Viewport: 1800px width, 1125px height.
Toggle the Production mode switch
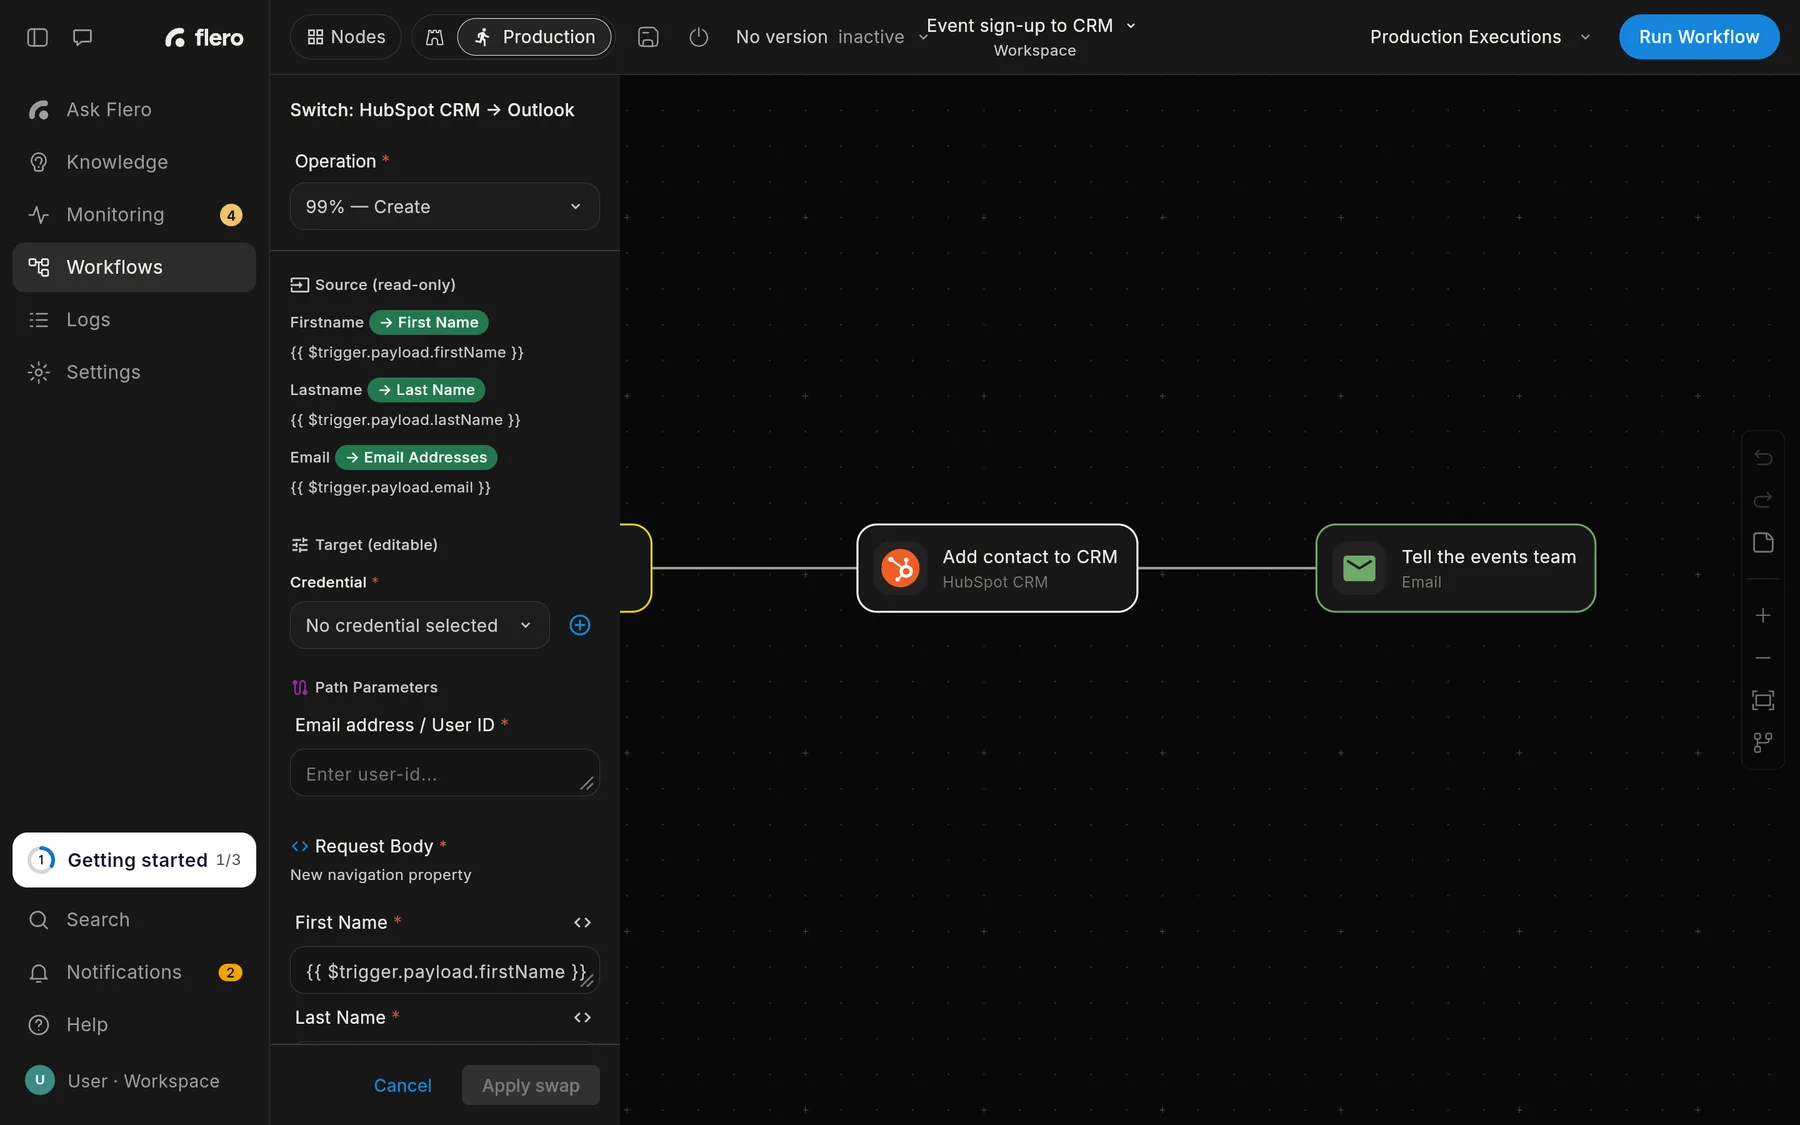point(535,37)
